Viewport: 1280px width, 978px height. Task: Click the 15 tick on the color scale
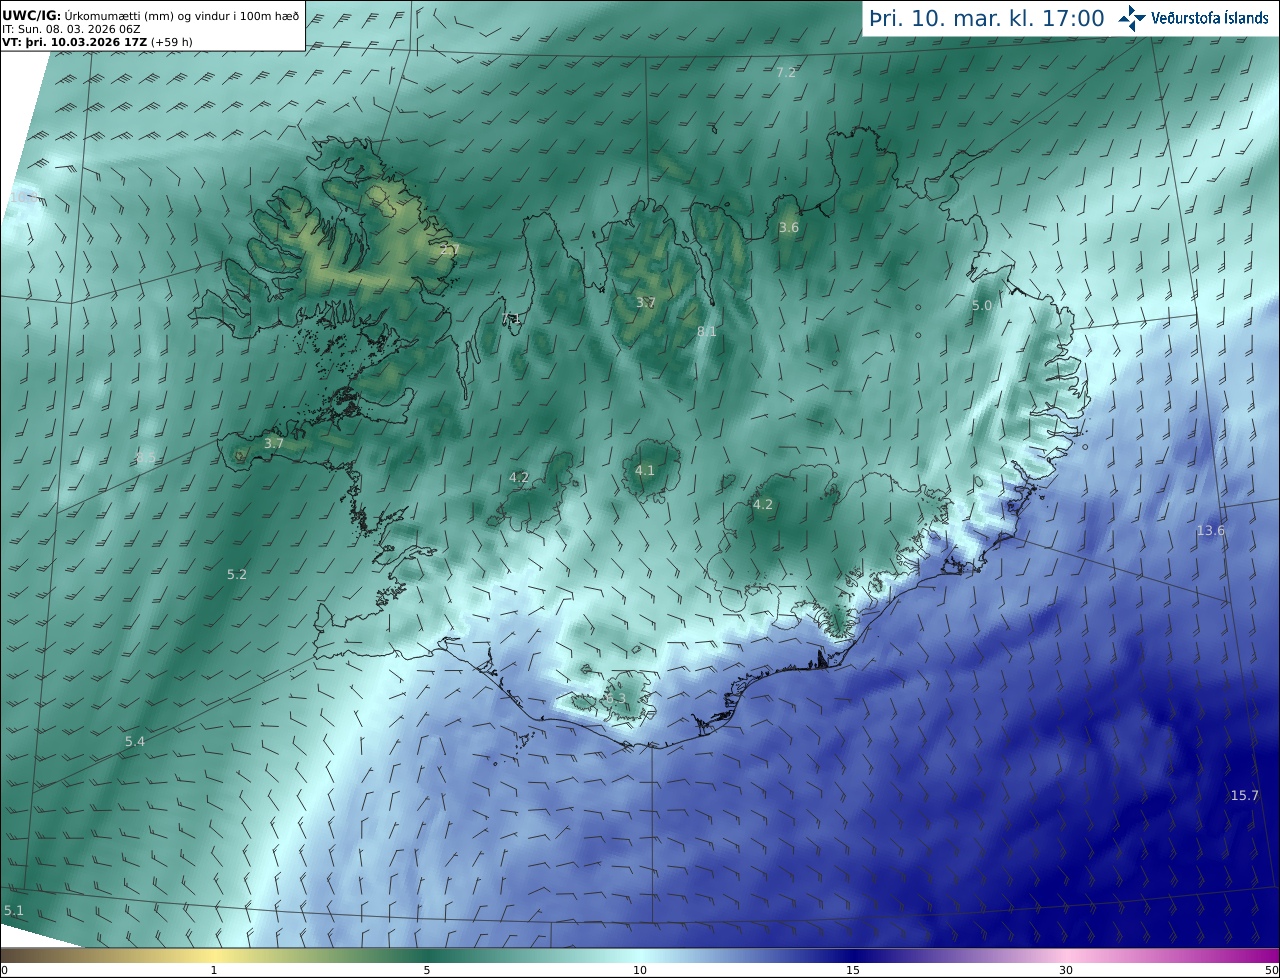(853, 970)
